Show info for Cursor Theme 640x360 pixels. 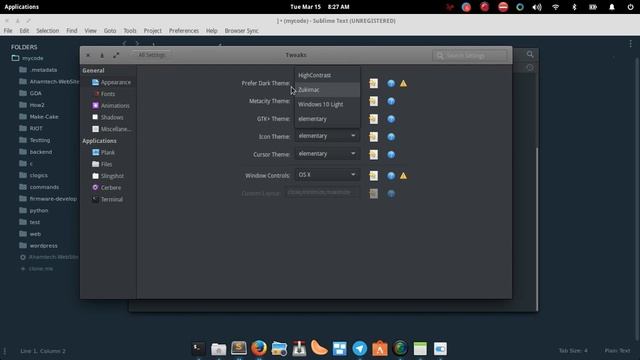(x=391, y=154)
